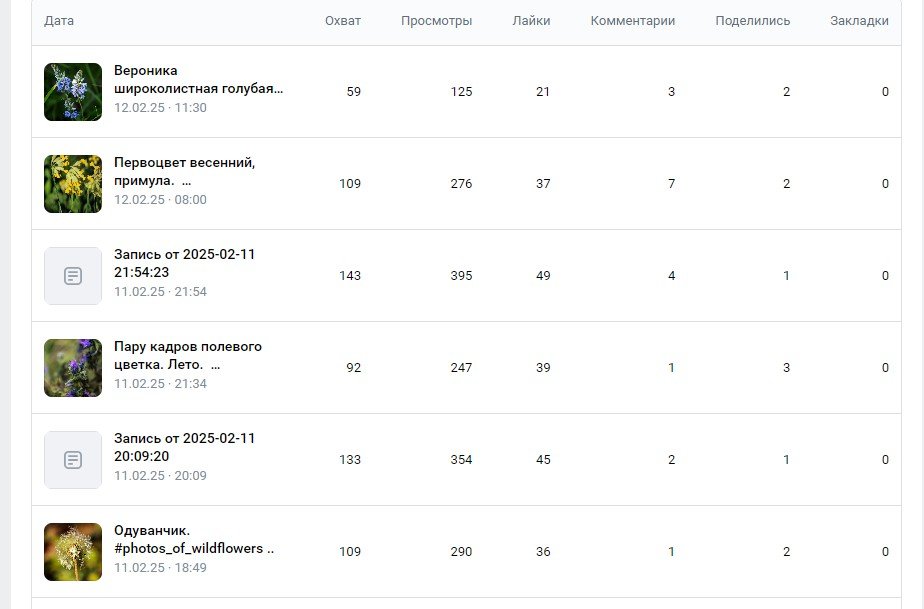Open post titled Вероника широколистная голубая
924x609 pixels.
click(198, 79)
